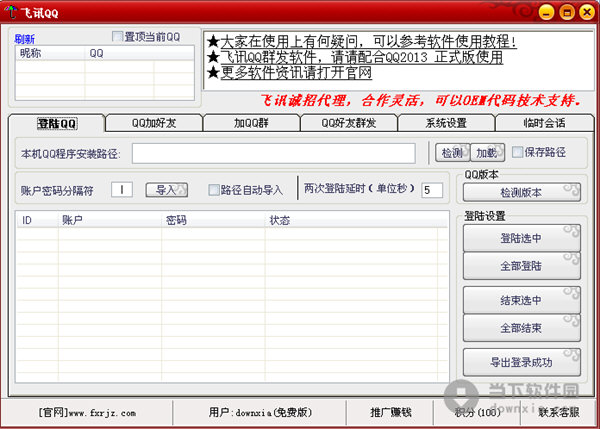Click 导出登录成功 button
This screenshot has height=429, width=600.
[522, 362]
